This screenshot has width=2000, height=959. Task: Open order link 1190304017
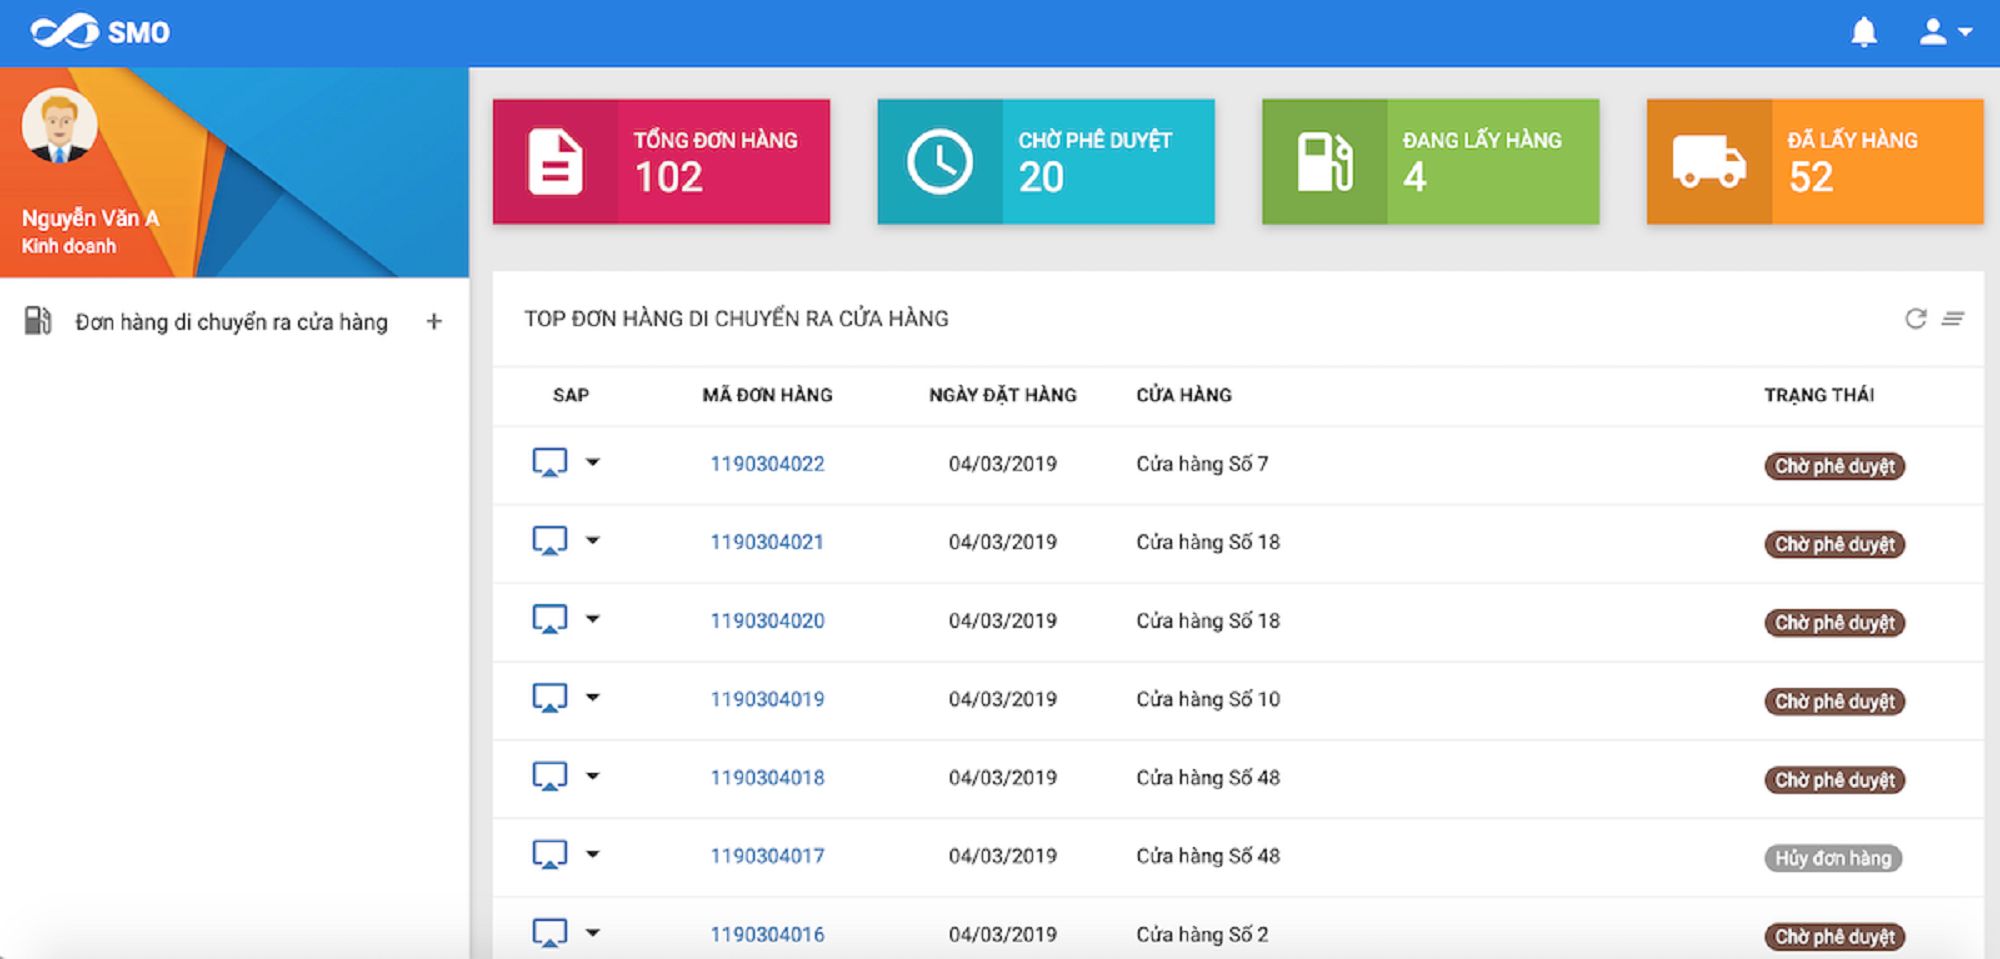[x=767, y=856]
